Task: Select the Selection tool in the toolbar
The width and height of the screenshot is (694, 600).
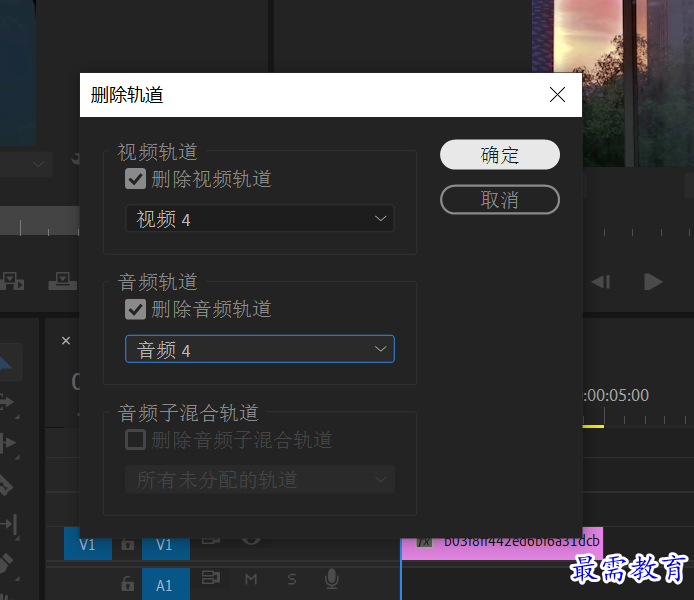Action: click(x=6, y=362)
